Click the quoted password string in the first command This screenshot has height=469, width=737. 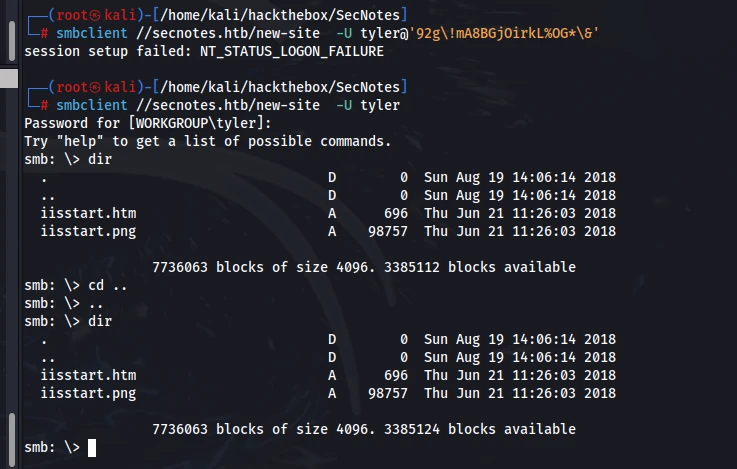click(x=504, y=33)
